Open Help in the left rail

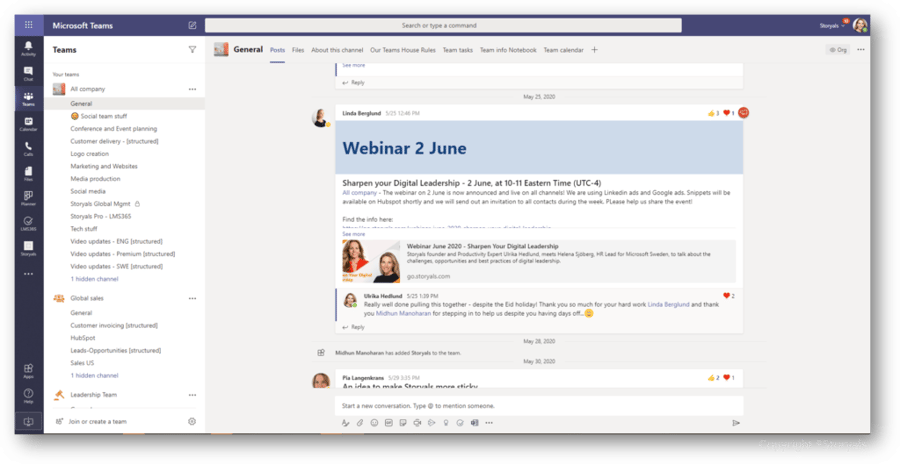pyautogui.click(x=28, y=396)
